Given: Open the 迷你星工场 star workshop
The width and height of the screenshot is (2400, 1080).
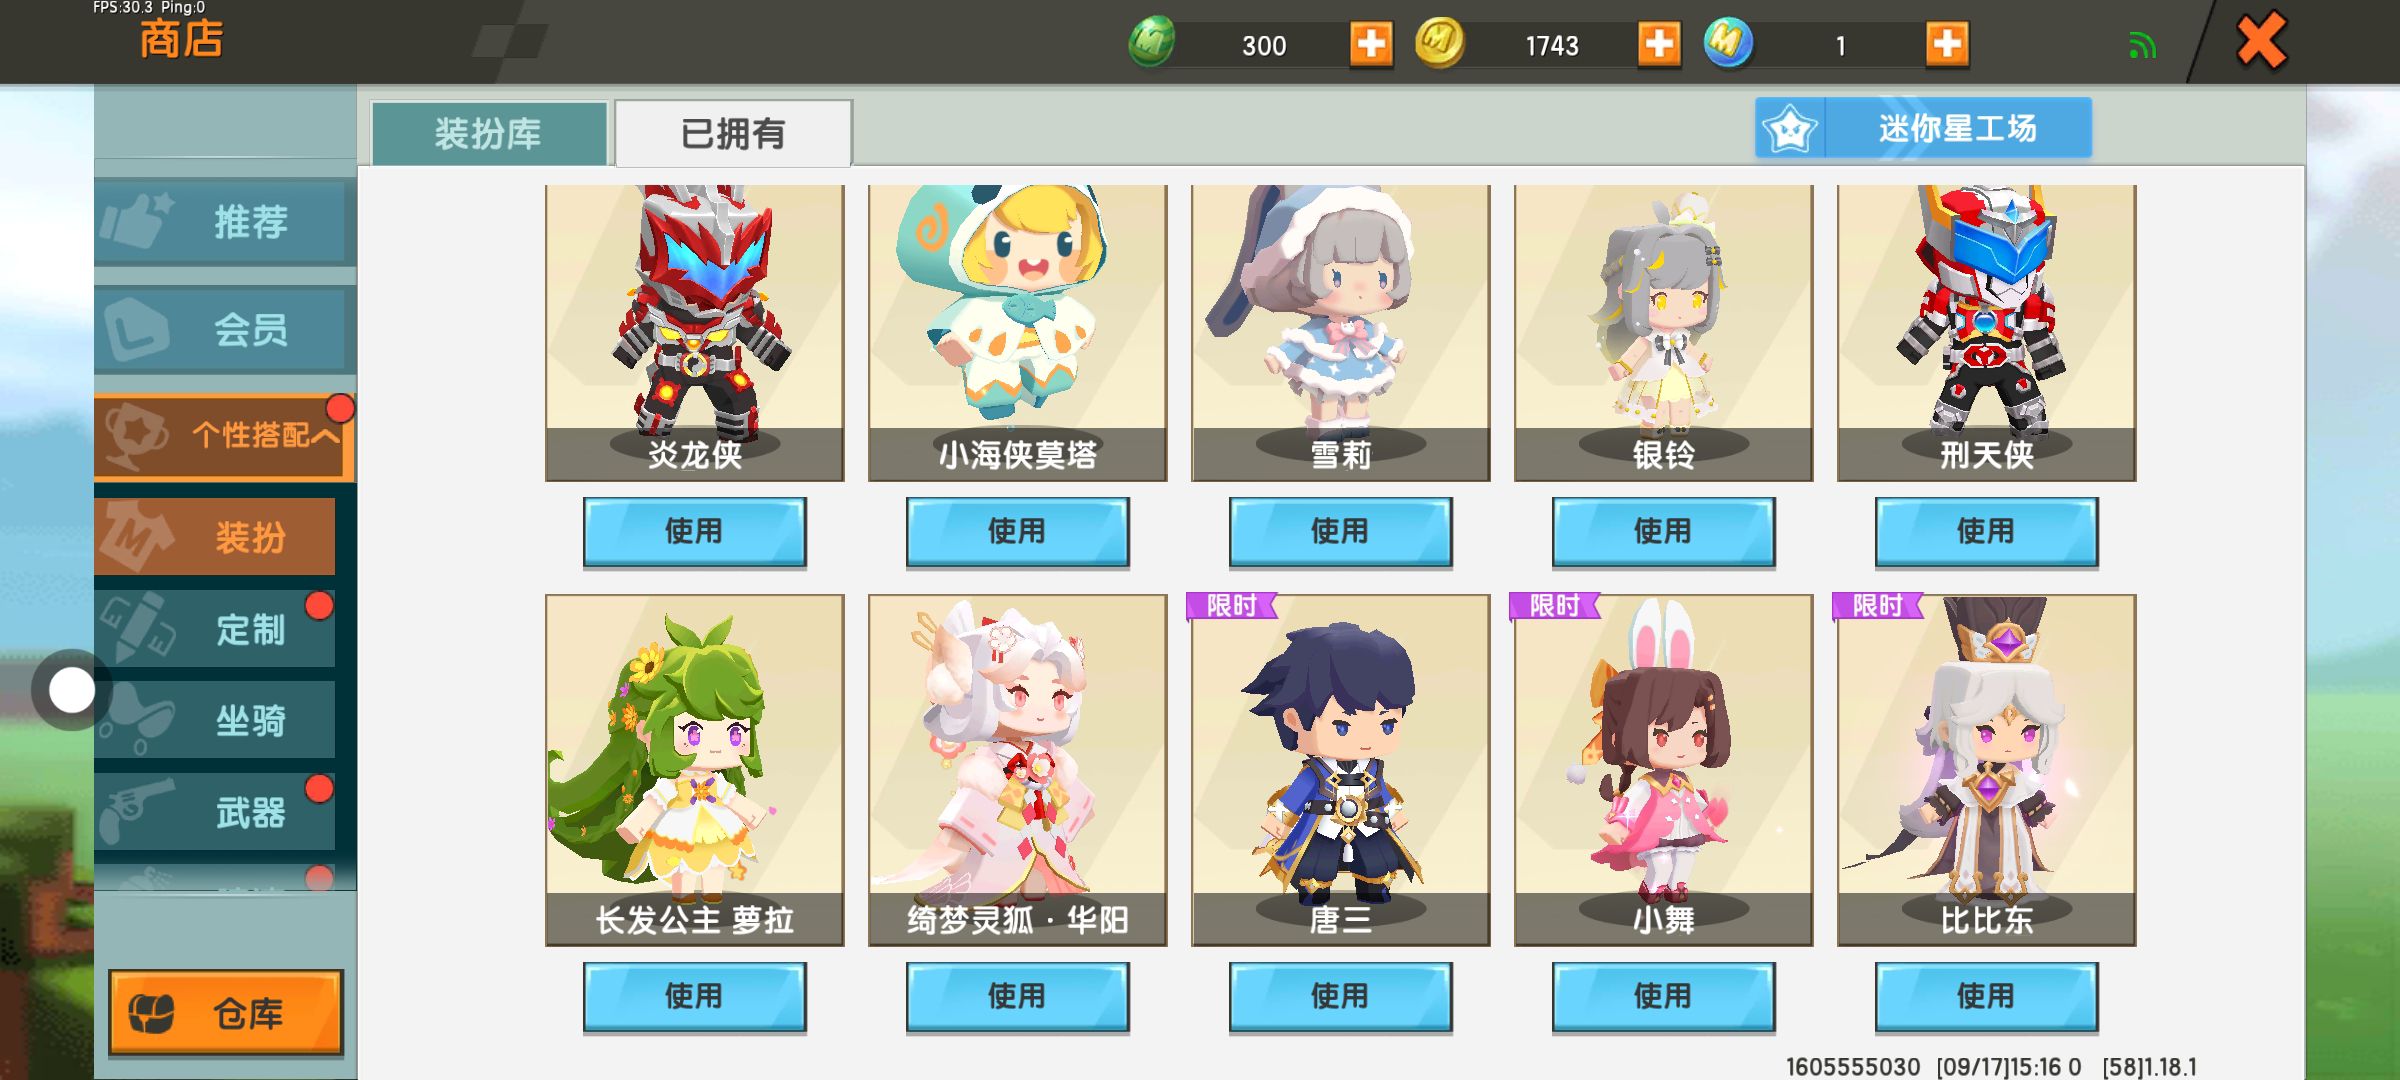Looking at the screenshot, I should pyautogui.click(x=1923, y=128).
